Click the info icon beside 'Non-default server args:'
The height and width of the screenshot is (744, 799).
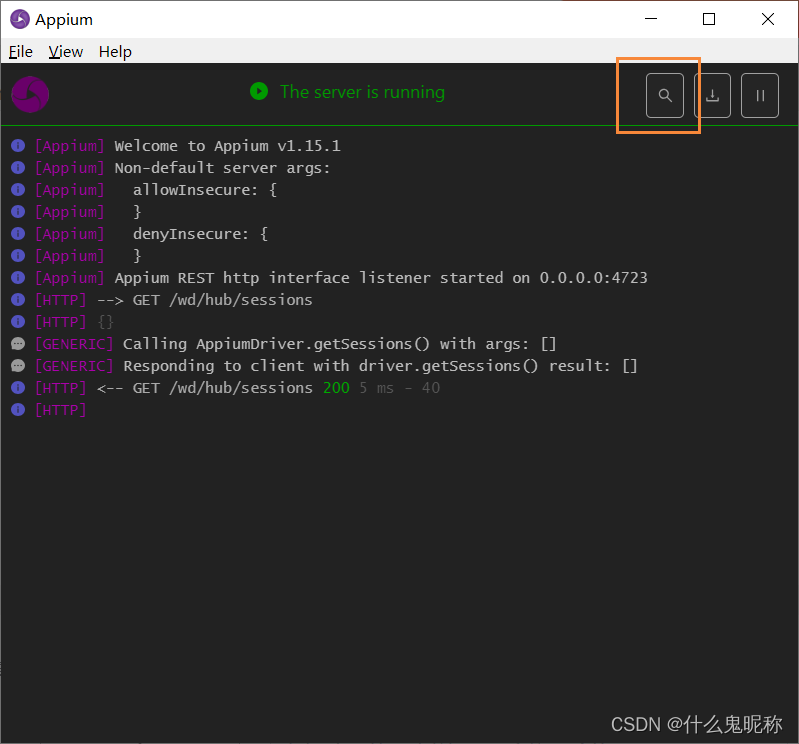pyautogui.click(x=18, y=168)
